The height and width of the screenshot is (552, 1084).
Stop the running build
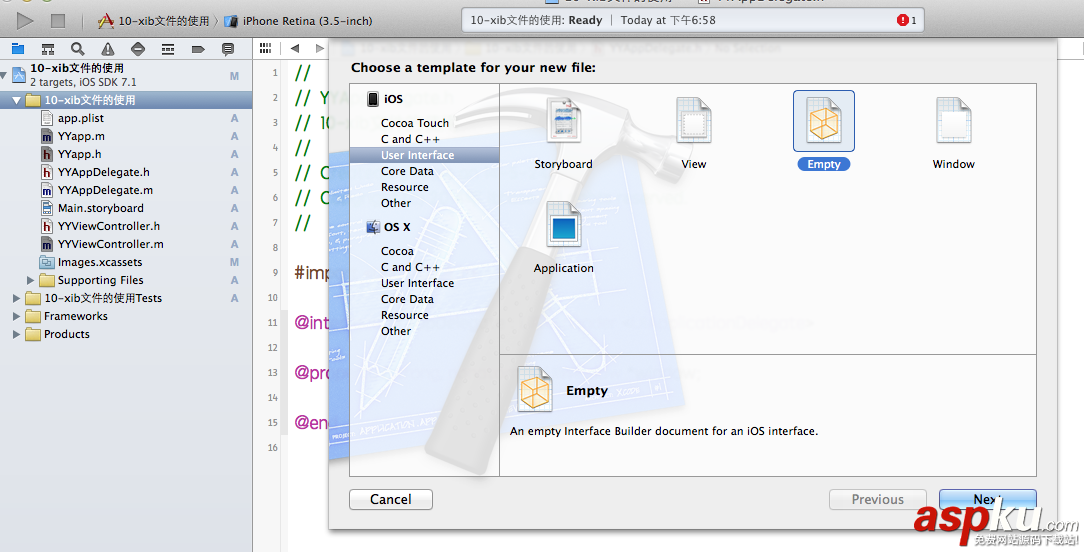[58, 21]
